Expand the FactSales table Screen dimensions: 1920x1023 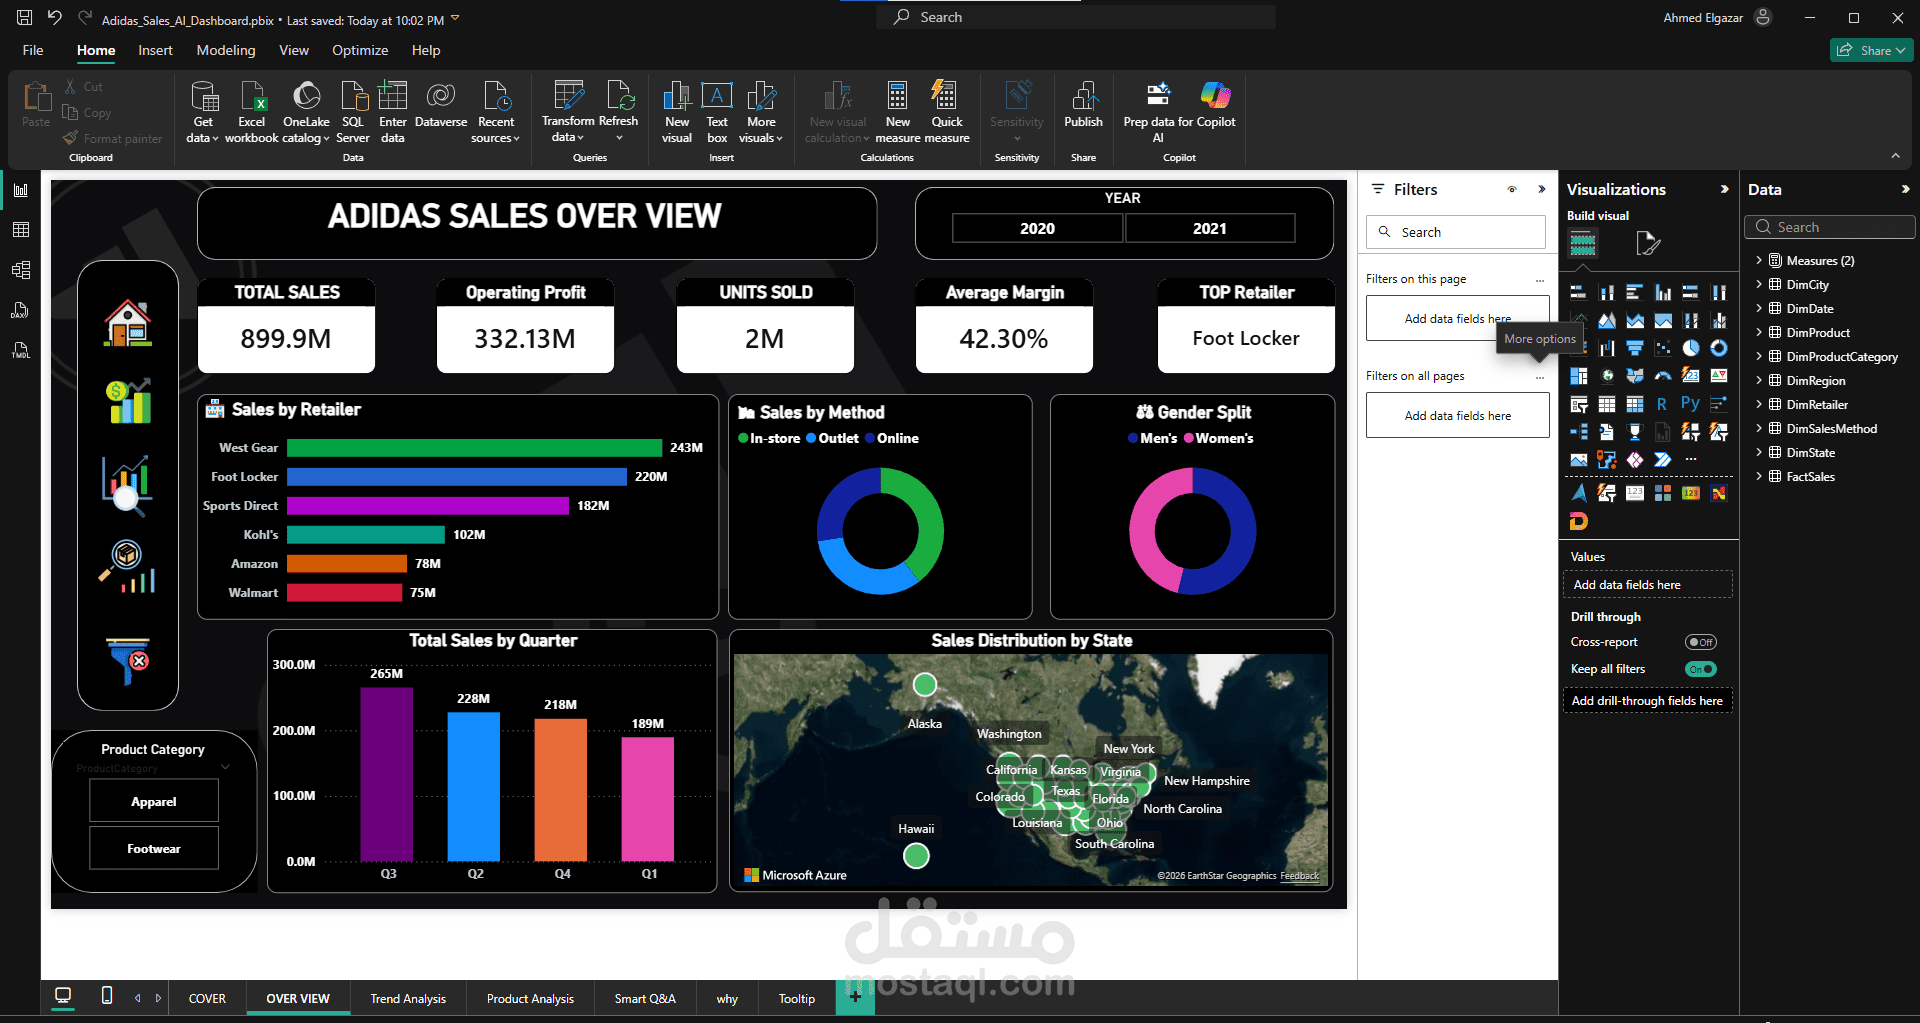coord(1759,476)
